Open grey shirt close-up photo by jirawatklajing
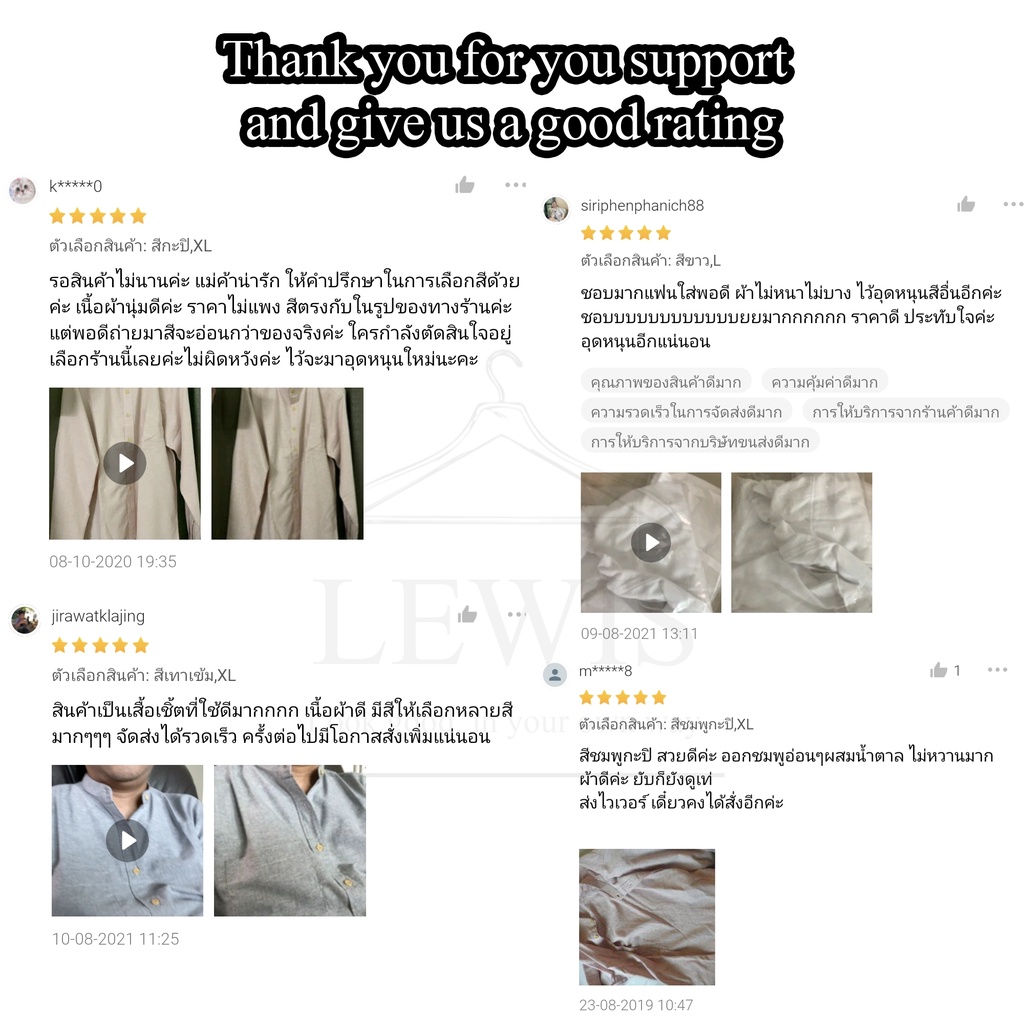 (x=290, y=840)
